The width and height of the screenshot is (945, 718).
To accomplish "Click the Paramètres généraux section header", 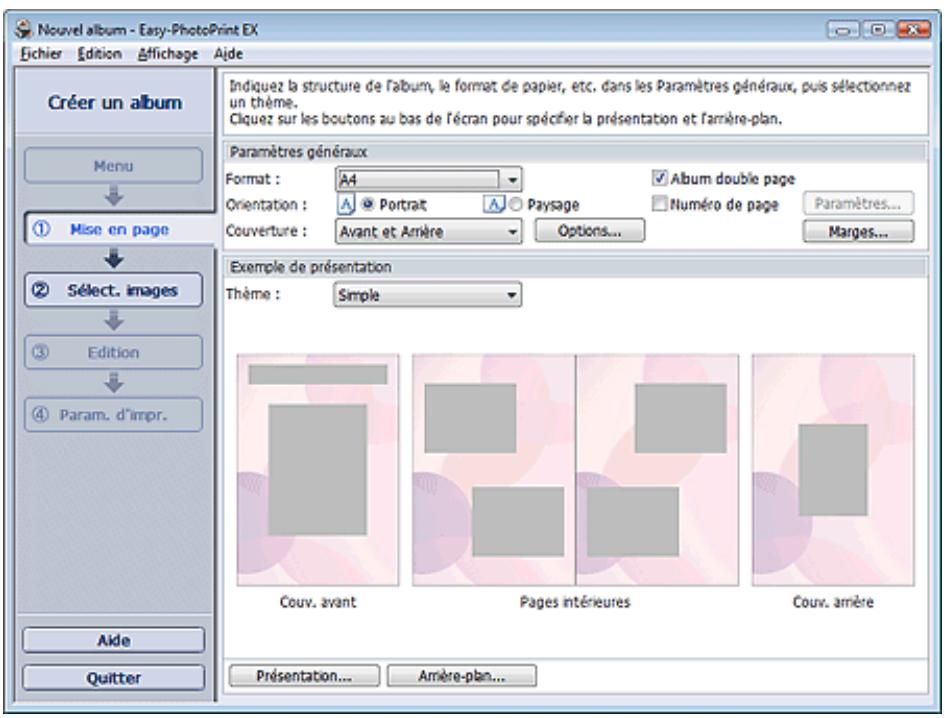I will [575, 152].
